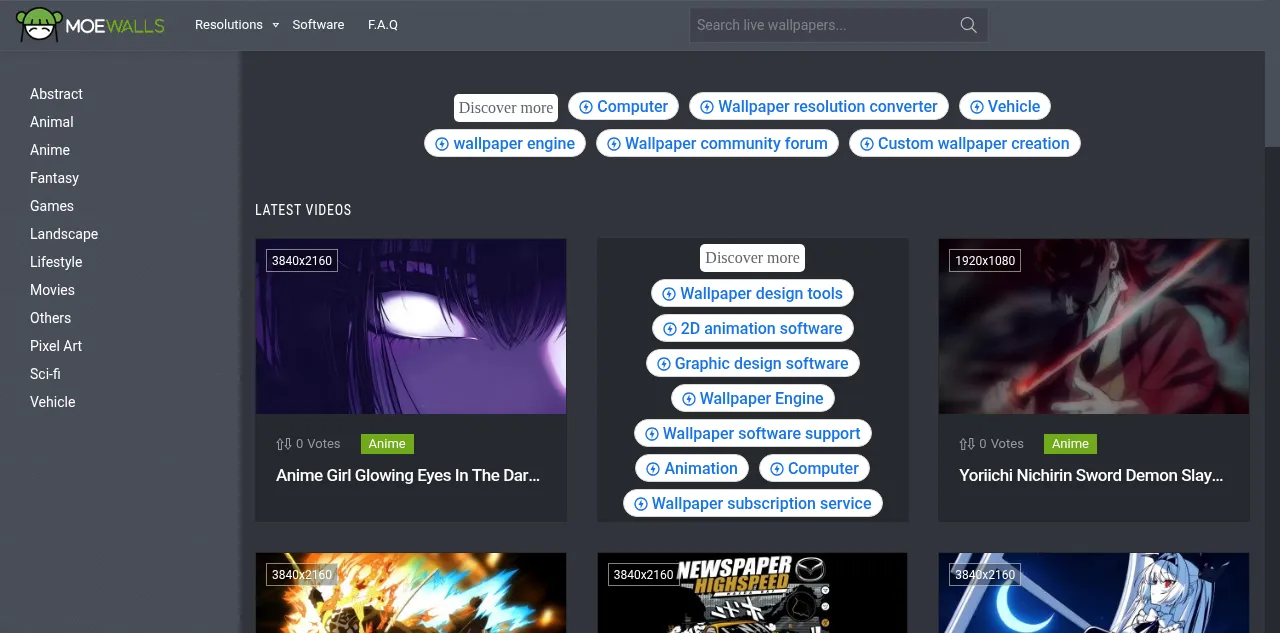Open Anime Girl Glowing Eyes In The Dar... title
Image resolution: width=1280 pixels, height=633 pixels.
coord(408,476)
